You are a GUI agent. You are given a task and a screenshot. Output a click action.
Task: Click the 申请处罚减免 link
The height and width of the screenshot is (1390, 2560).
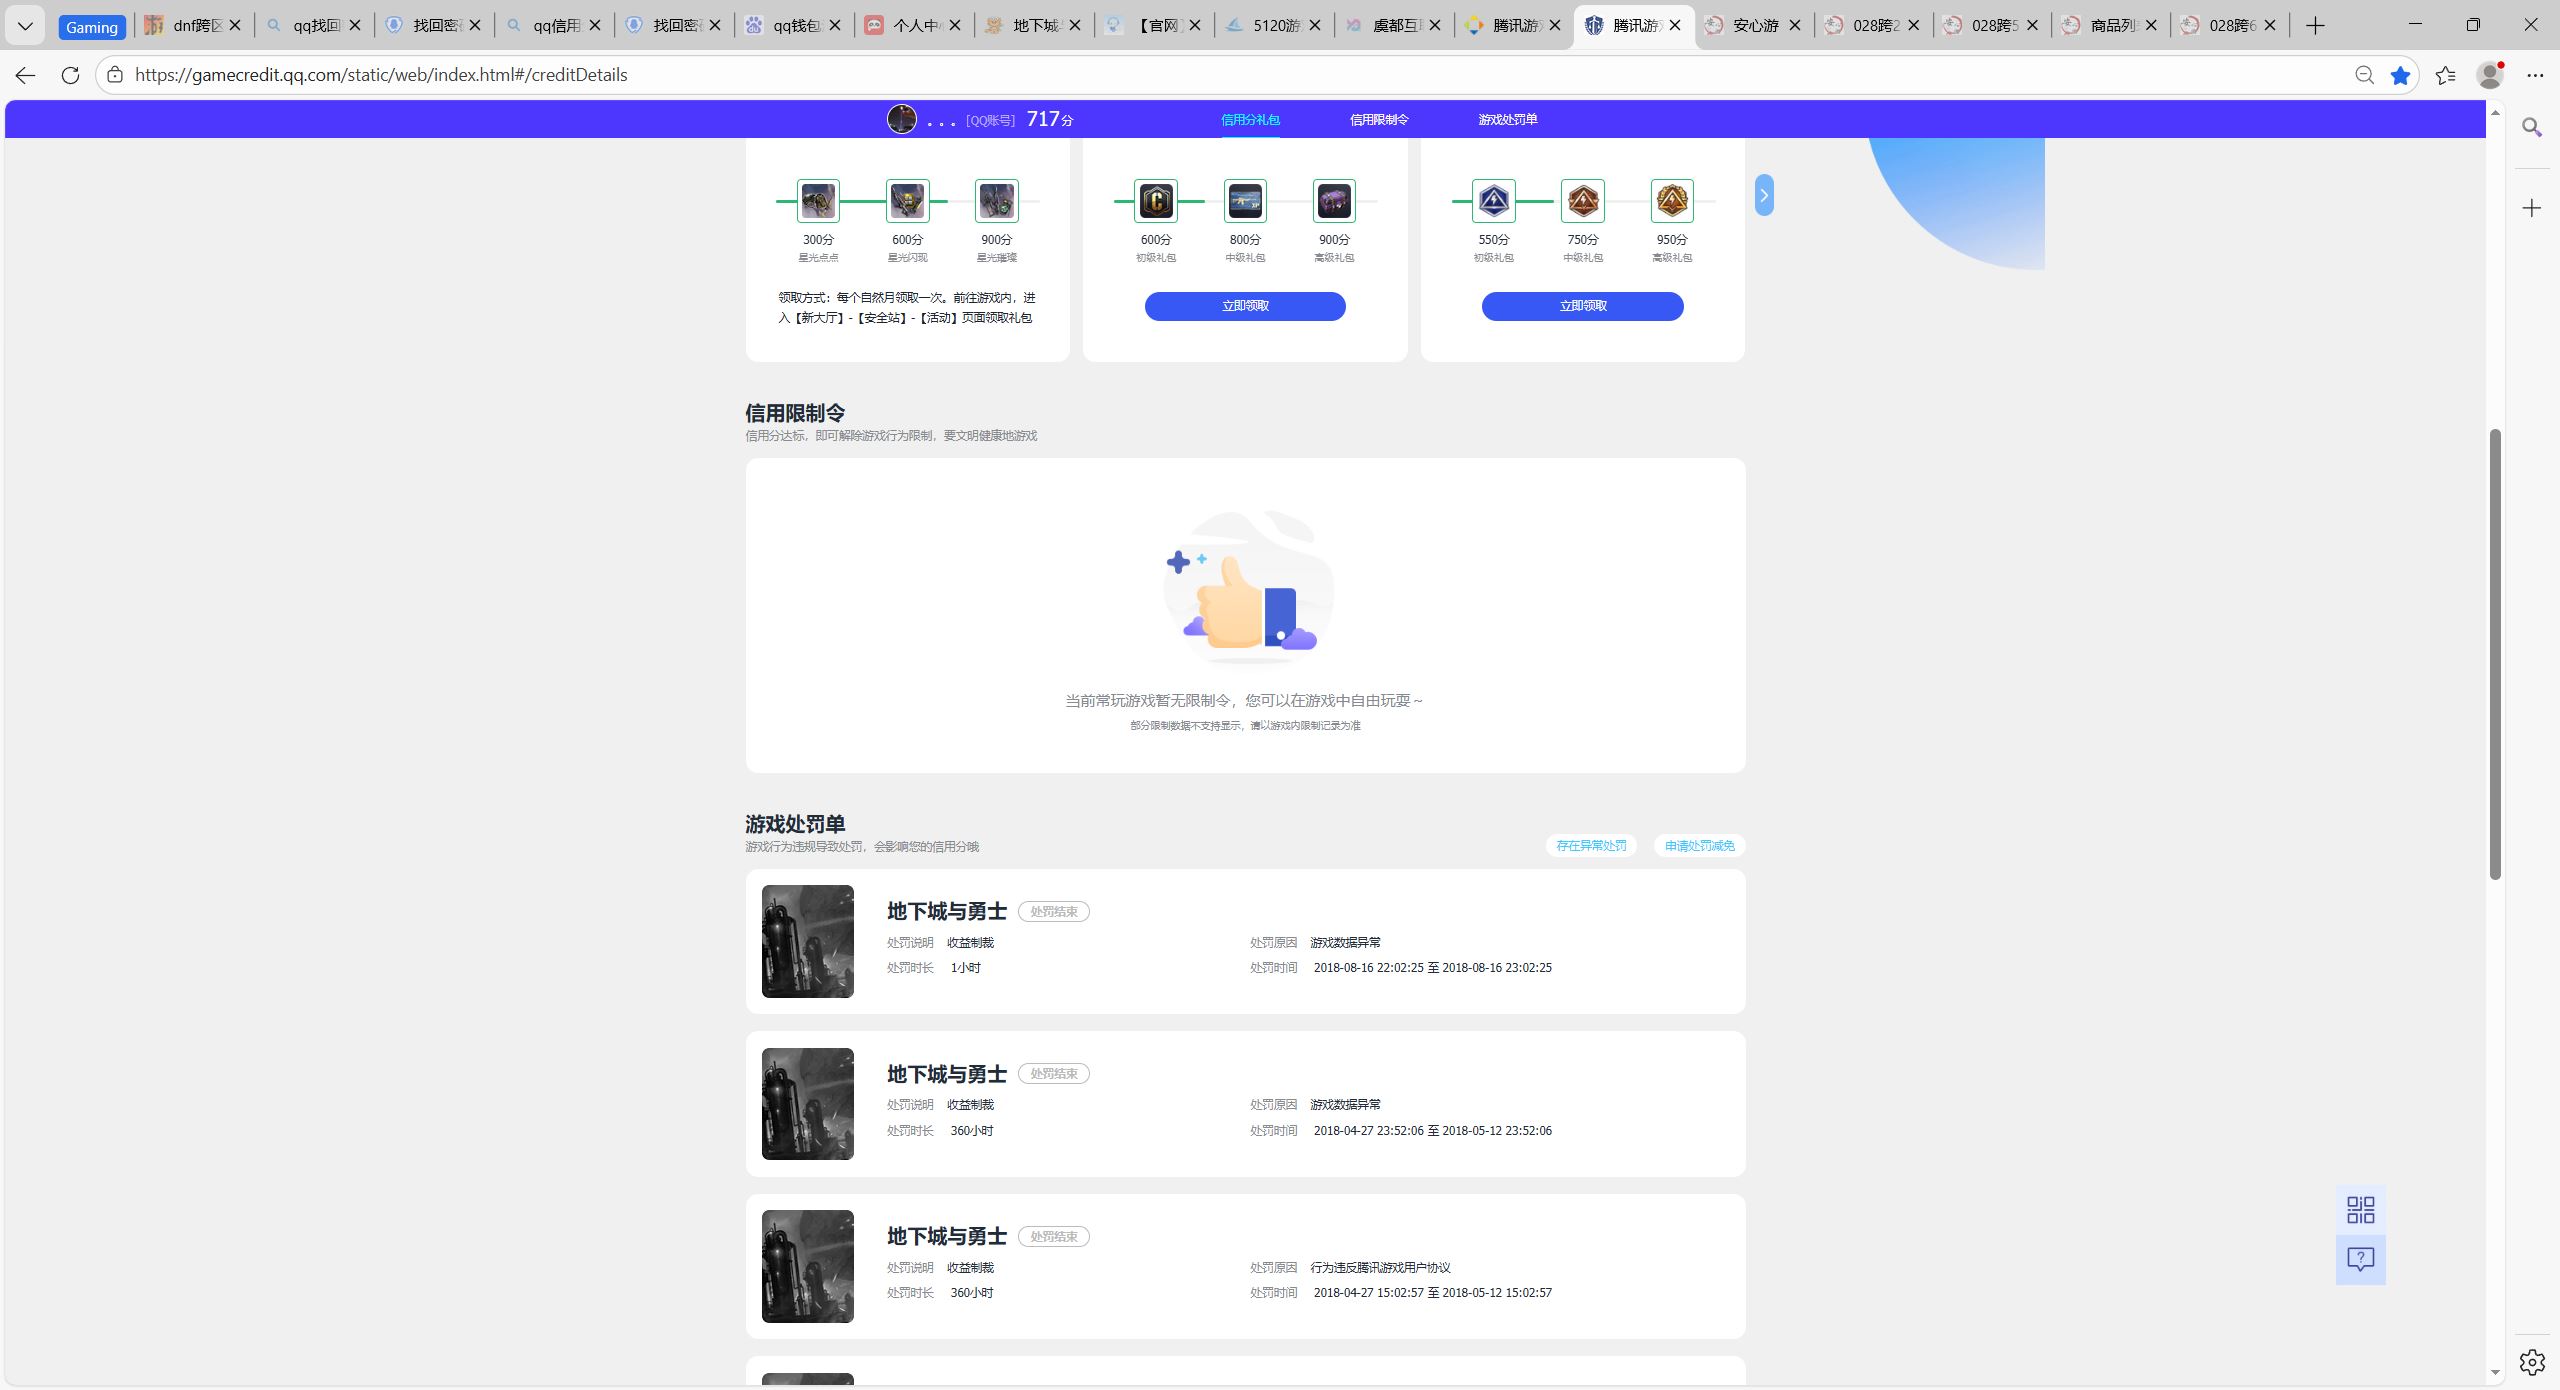pos(1698,846)
